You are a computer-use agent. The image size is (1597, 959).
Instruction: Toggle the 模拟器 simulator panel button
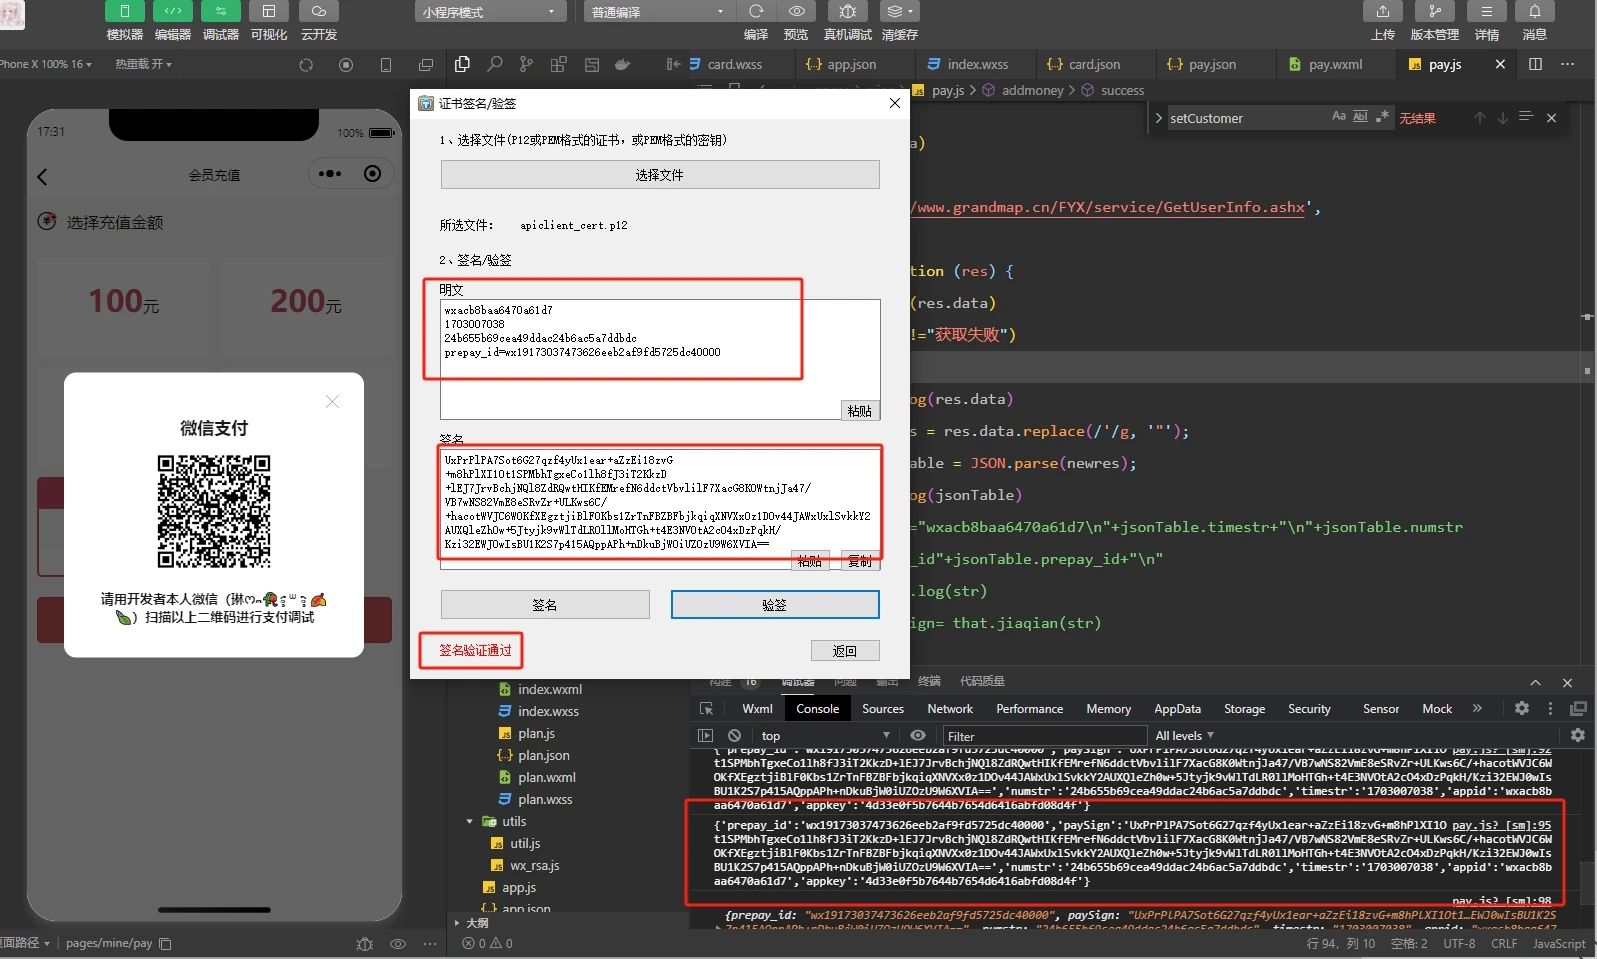click(124, 12)
